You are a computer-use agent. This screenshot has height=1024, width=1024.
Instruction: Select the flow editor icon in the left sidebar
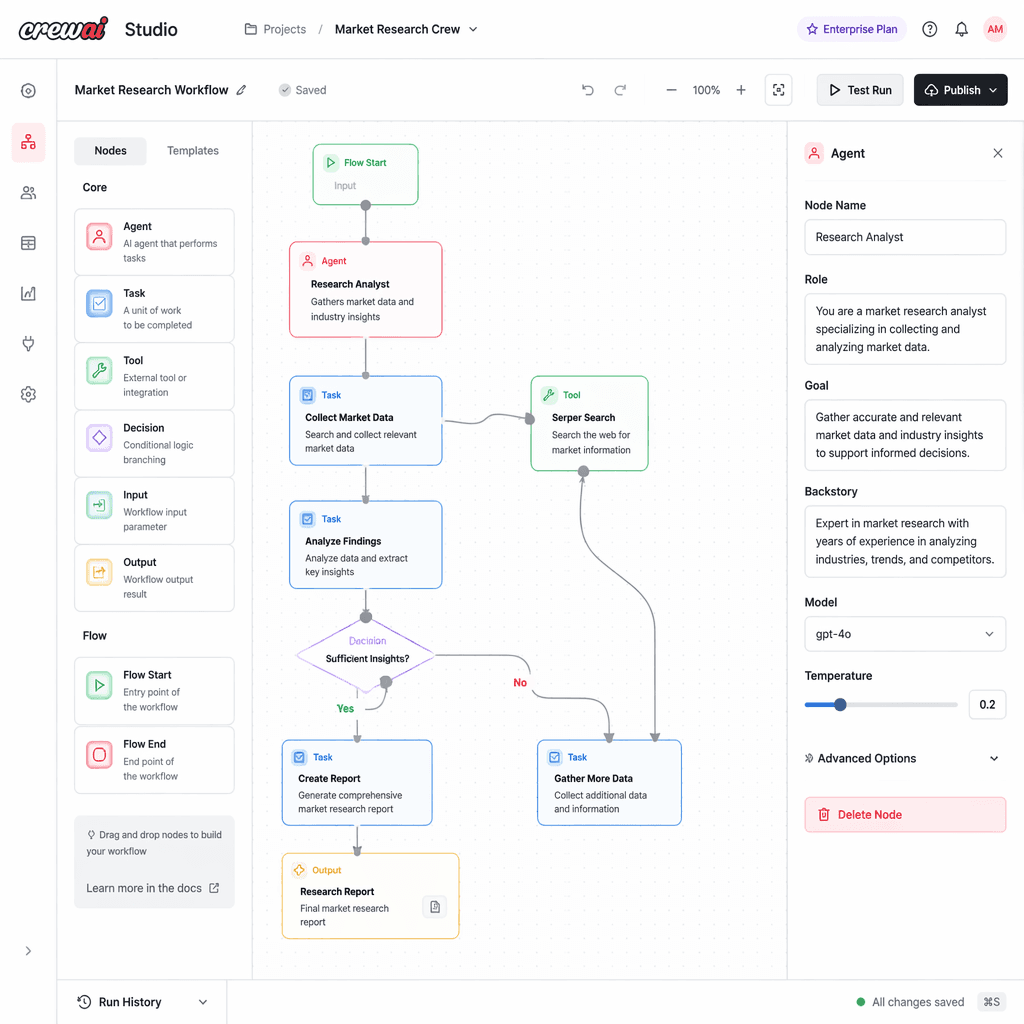(x=28, y=142)
